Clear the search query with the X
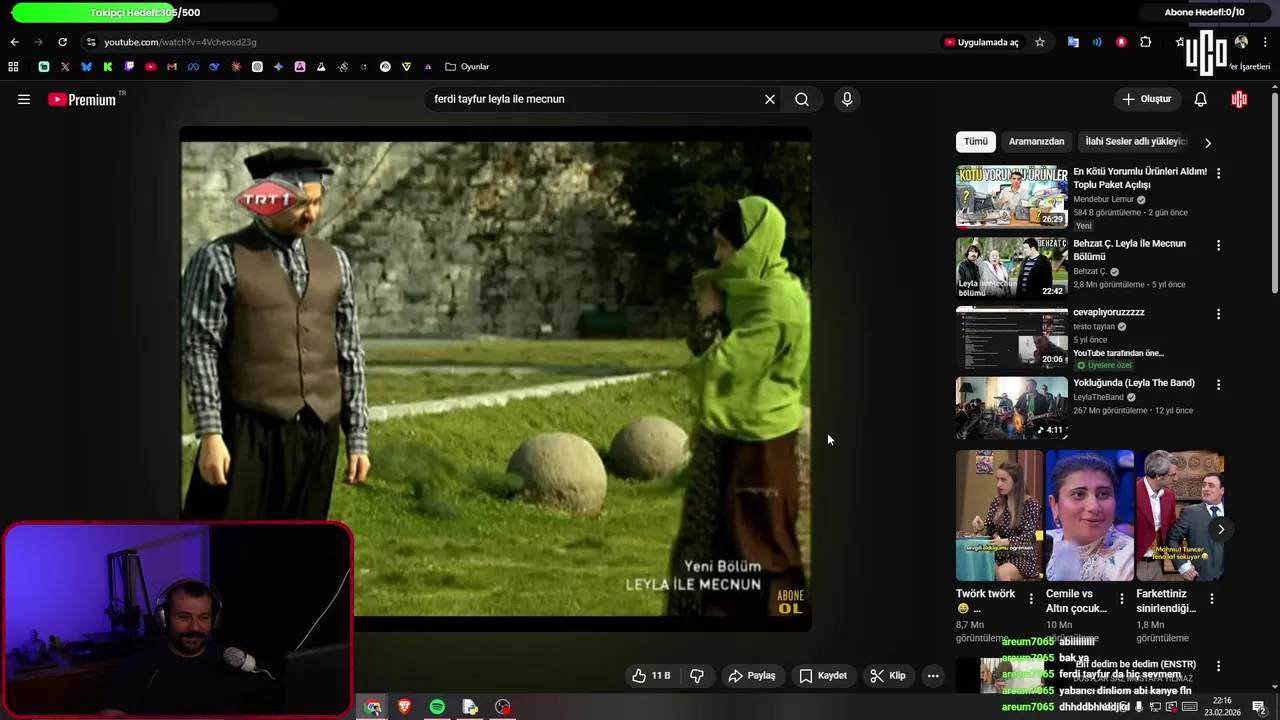The width and height of the screenshot is (1280, 720). pos(770,99)
